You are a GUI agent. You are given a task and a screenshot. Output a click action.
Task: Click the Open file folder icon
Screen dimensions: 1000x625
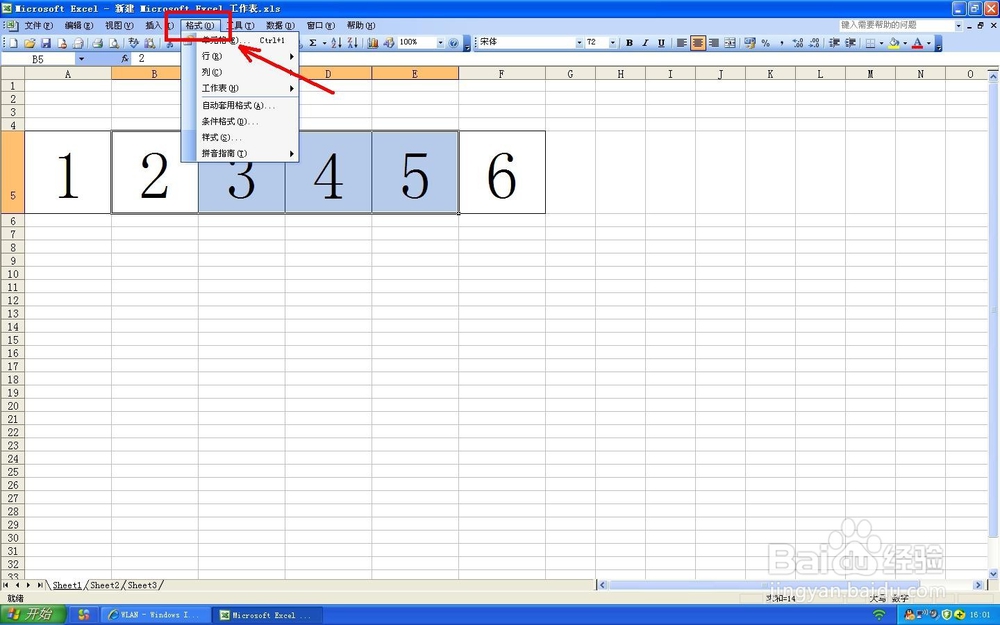pos(29,43)
